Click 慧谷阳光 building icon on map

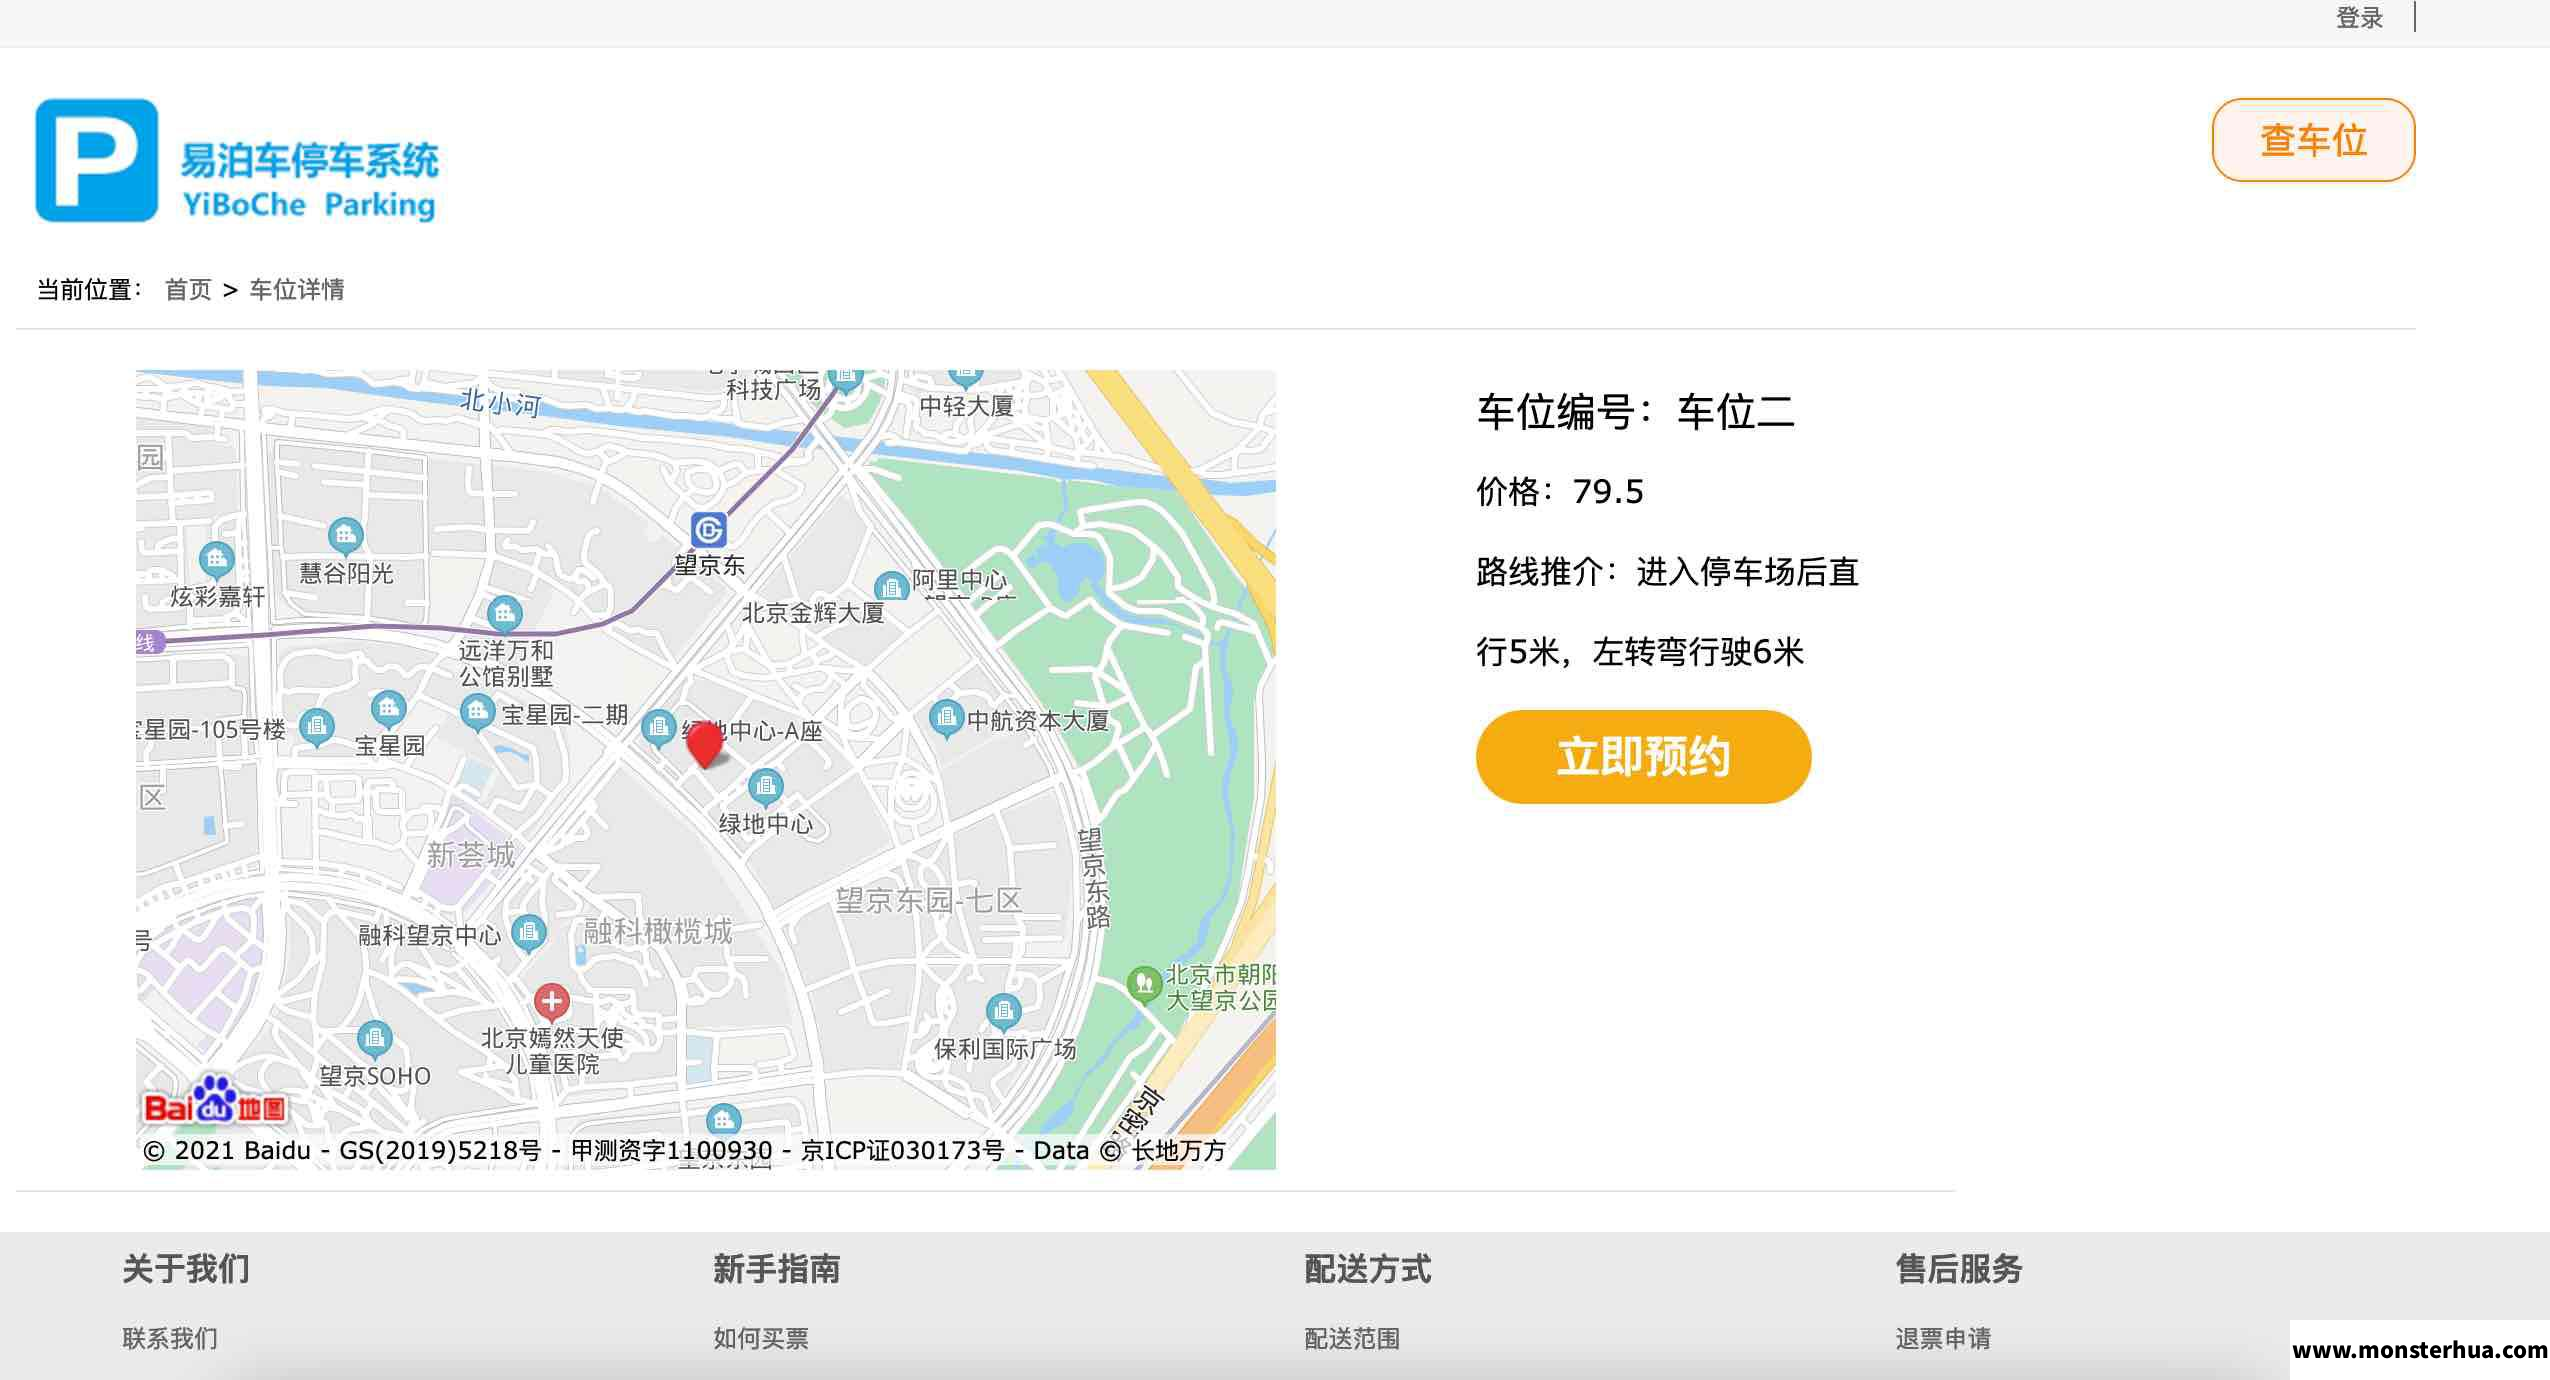pos(346,537)
